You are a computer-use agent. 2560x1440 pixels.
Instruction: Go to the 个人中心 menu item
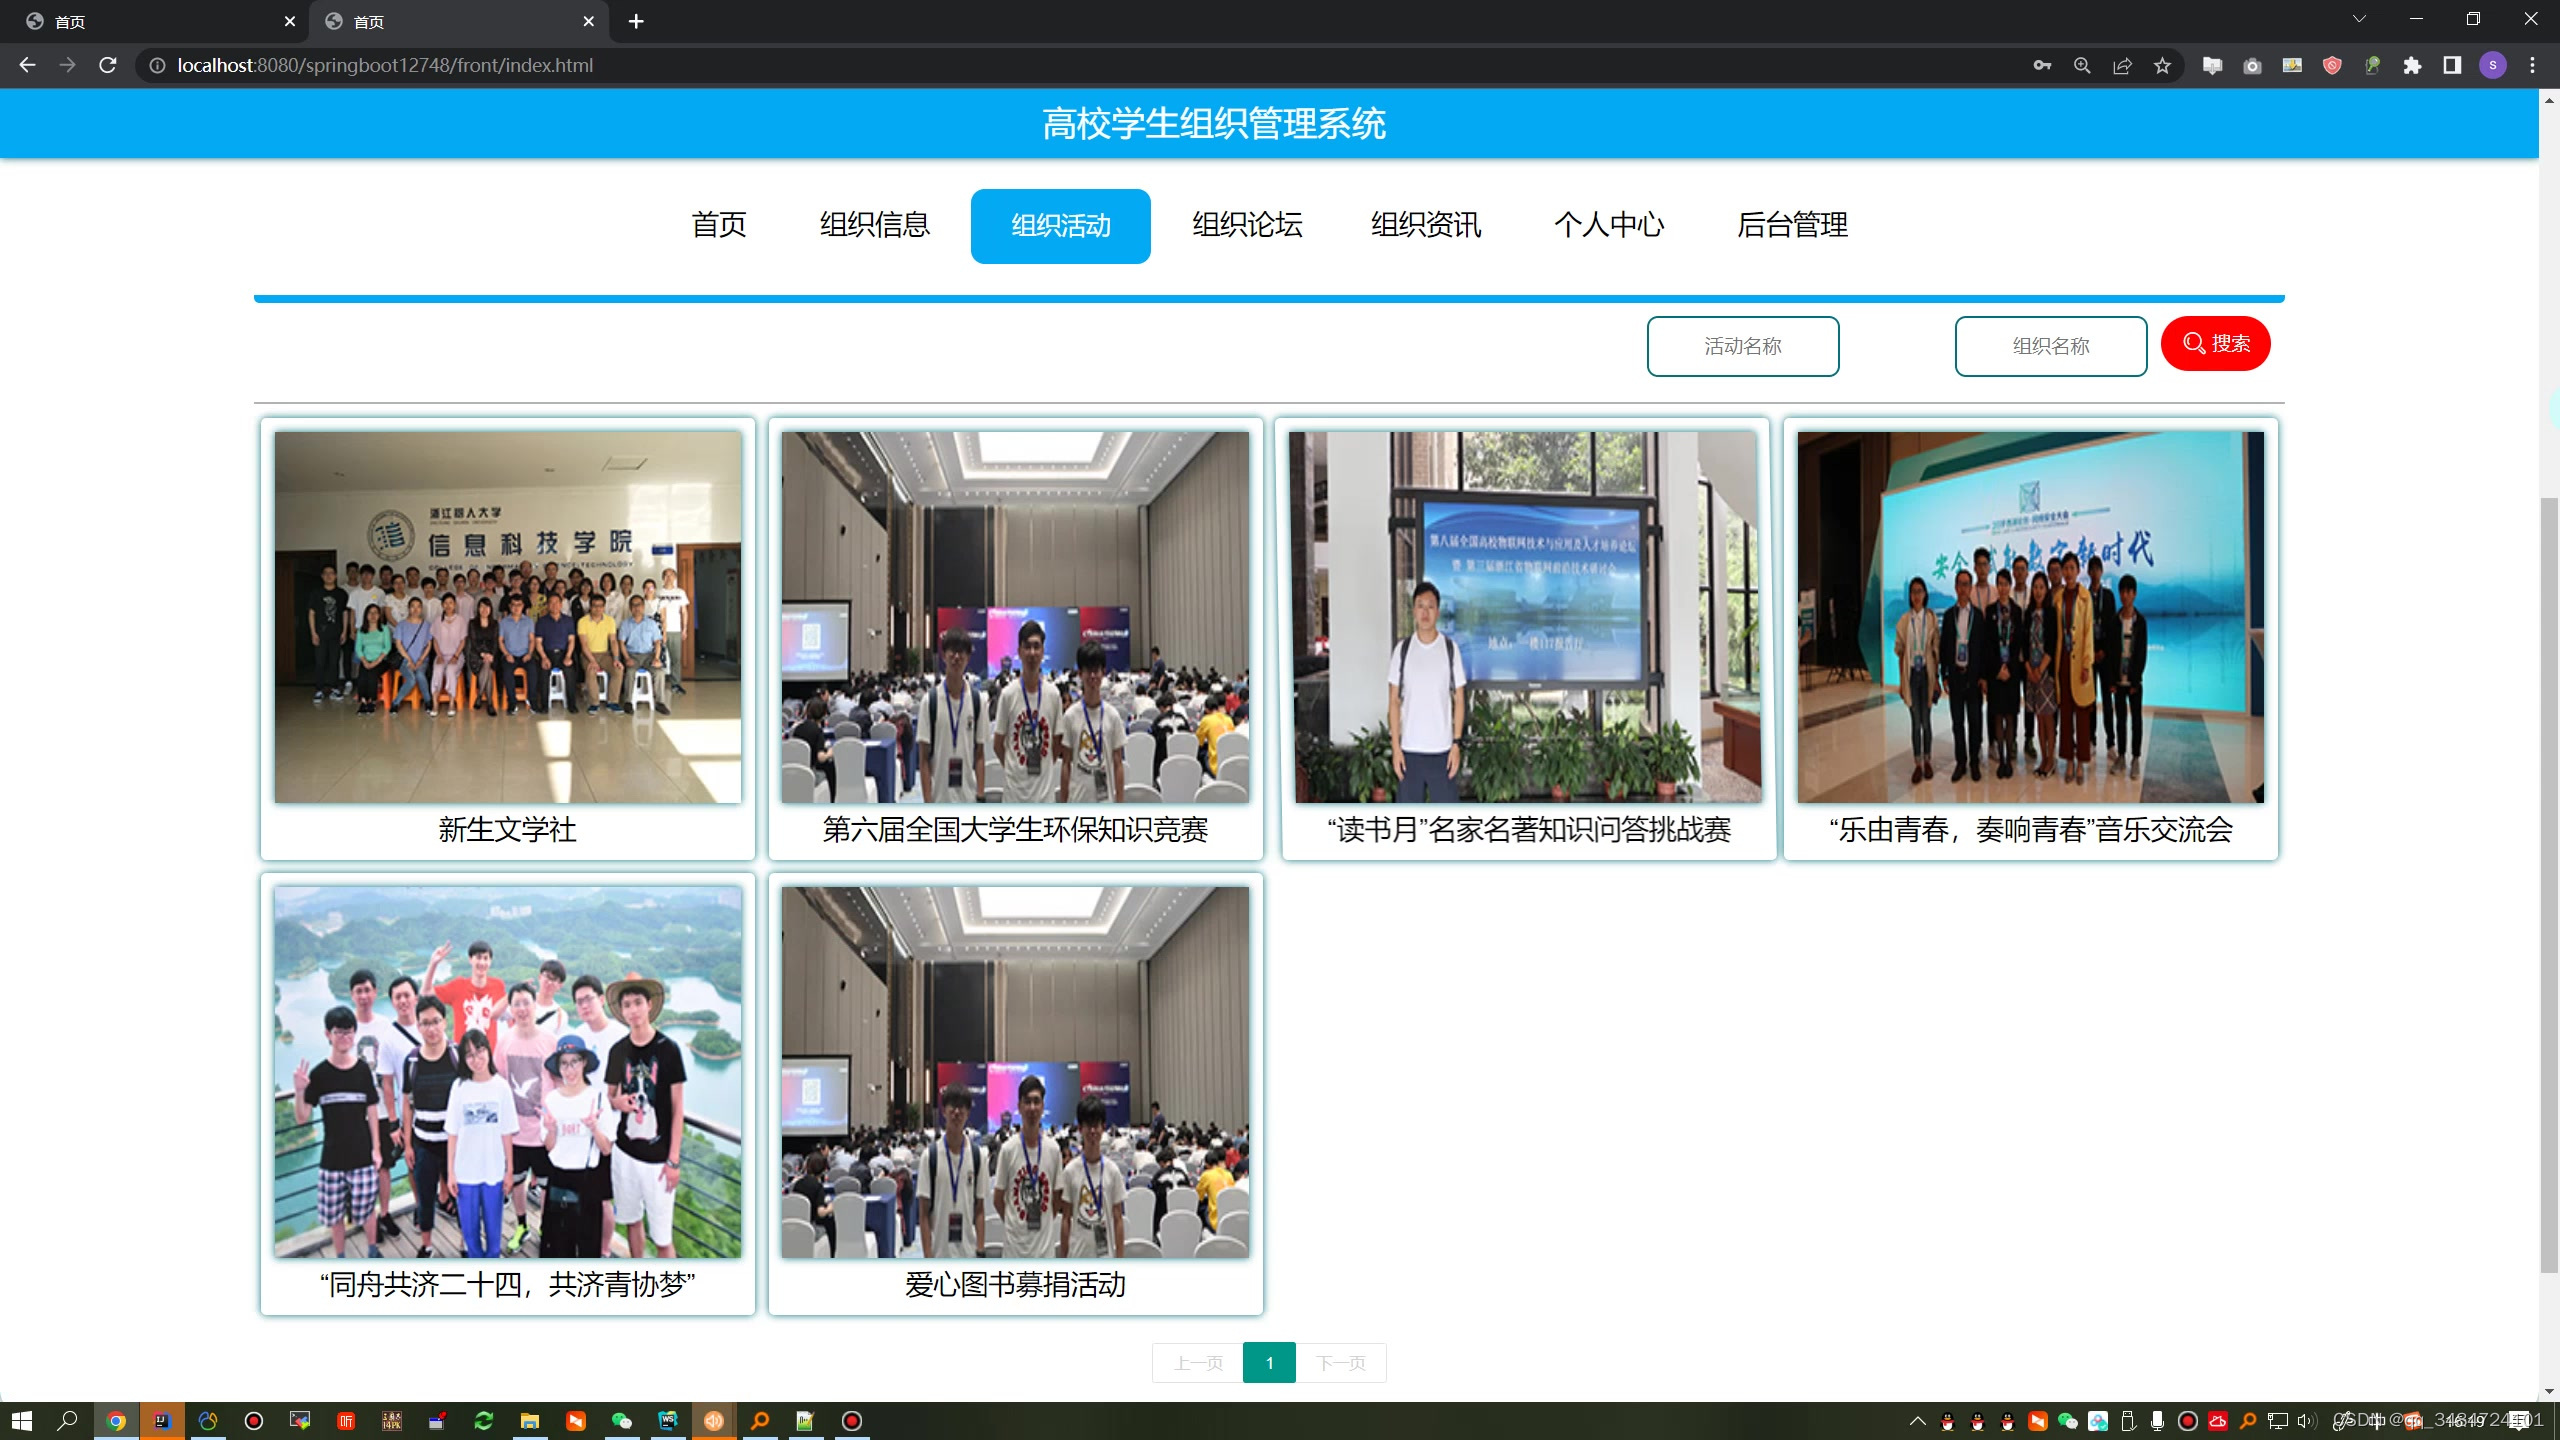point(1609,225)
